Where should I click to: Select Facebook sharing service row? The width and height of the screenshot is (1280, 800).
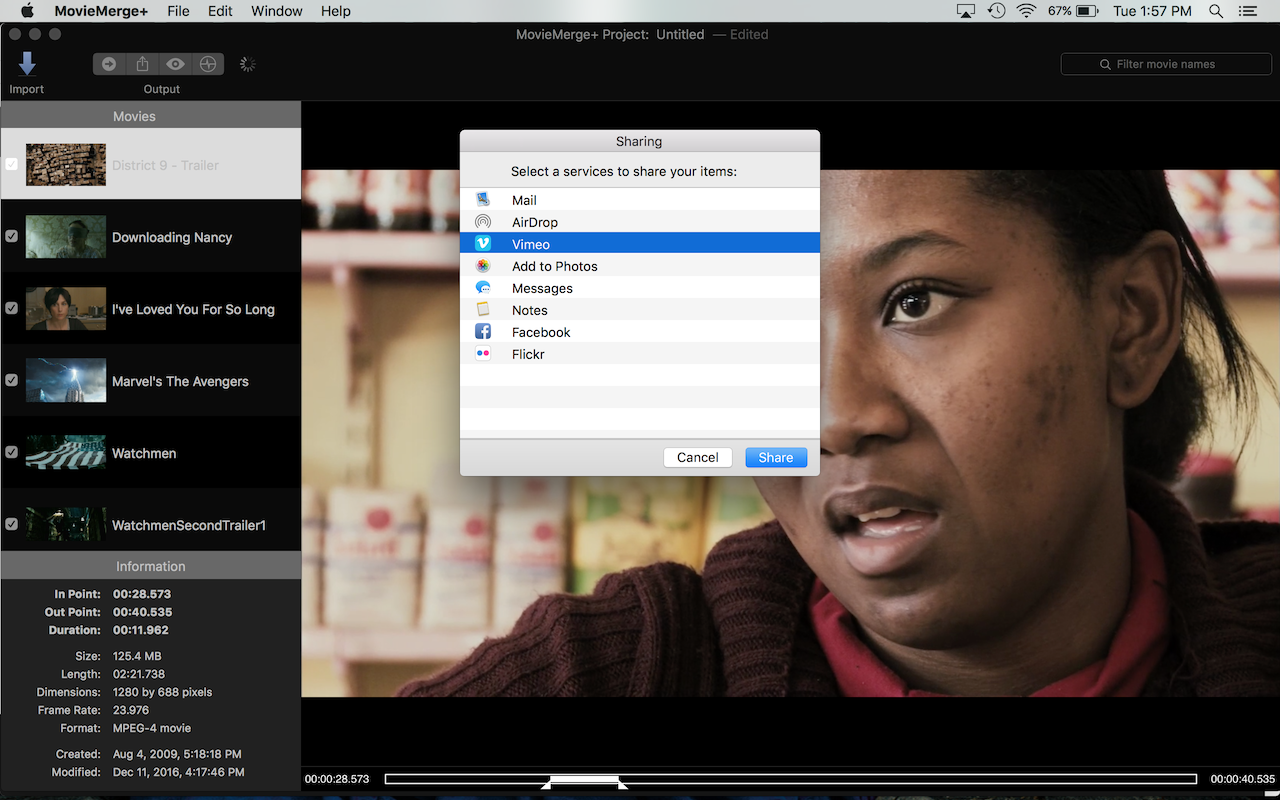640,332
